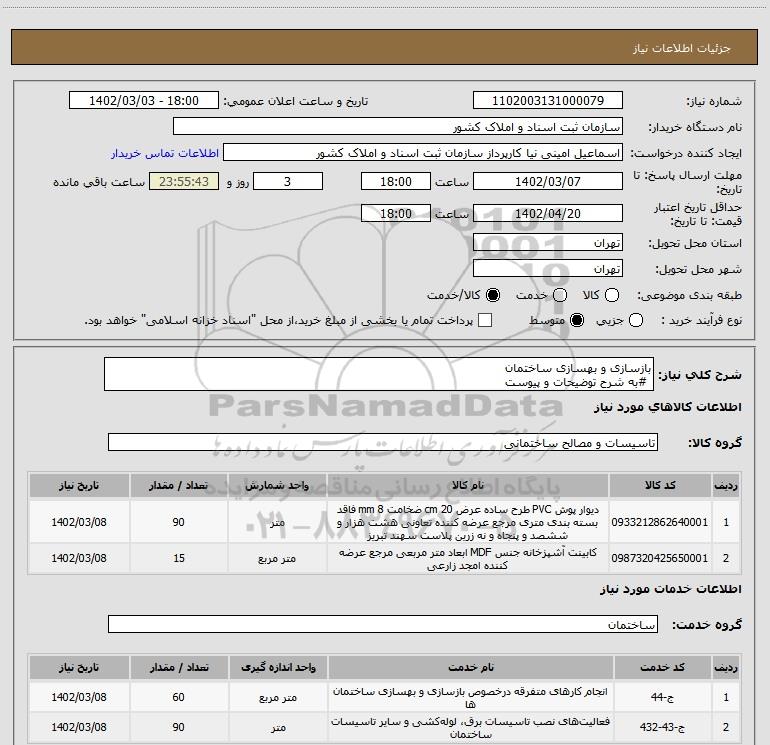770x745 pixels.
Task: Click the نام خدمت column header
Action: point(470,667)
